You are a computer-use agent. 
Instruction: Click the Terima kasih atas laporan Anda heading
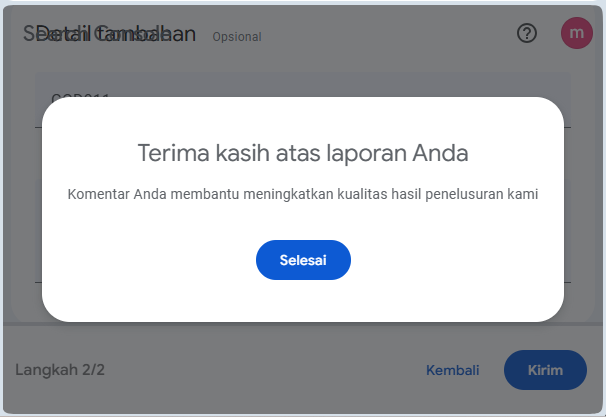coord(303,153)
